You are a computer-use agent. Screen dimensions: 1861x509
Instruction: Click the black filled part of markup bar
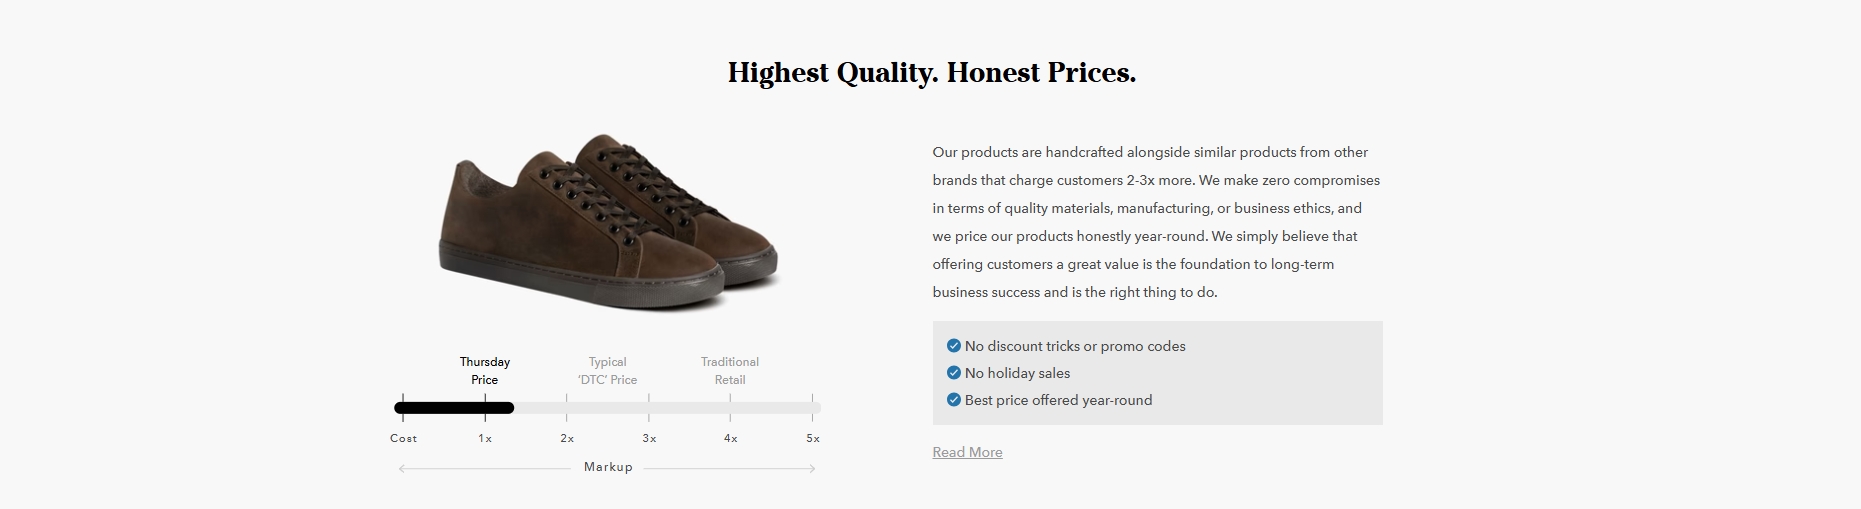click(x=454, y=408)
